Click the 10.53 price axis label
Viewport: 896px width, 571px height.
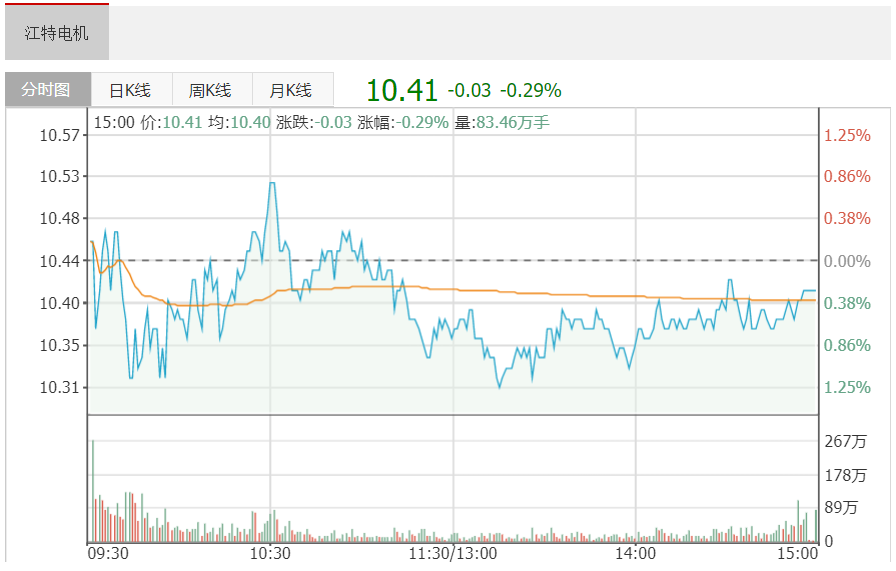point(59,176)
